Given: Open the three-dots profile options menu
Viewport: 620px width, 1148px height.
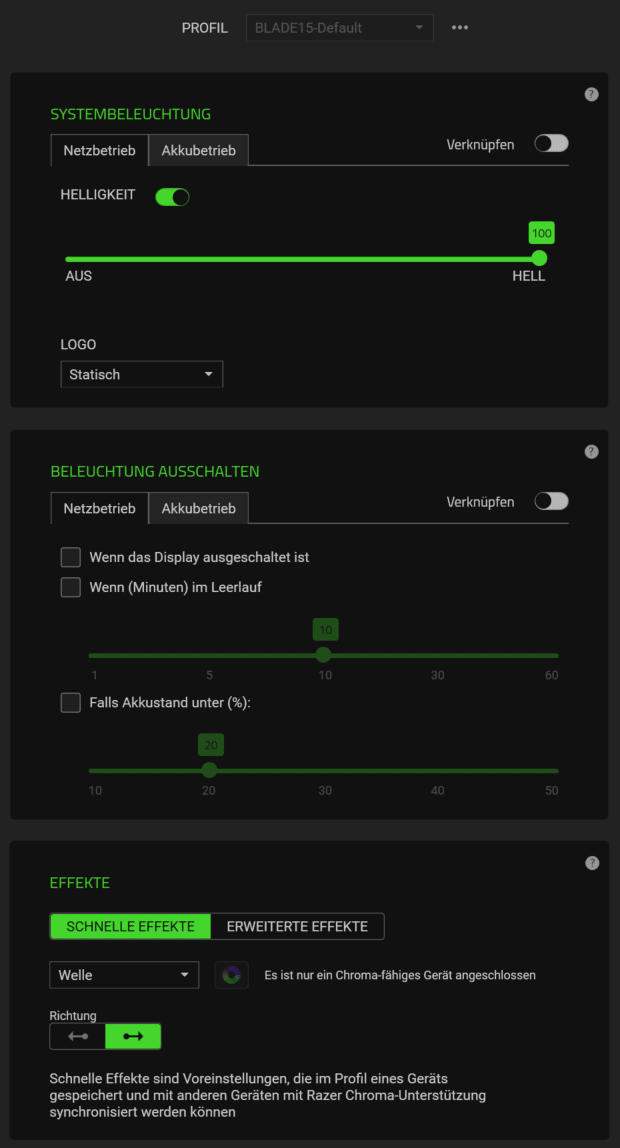Looking at the screenshot, I should click(460, 27).
